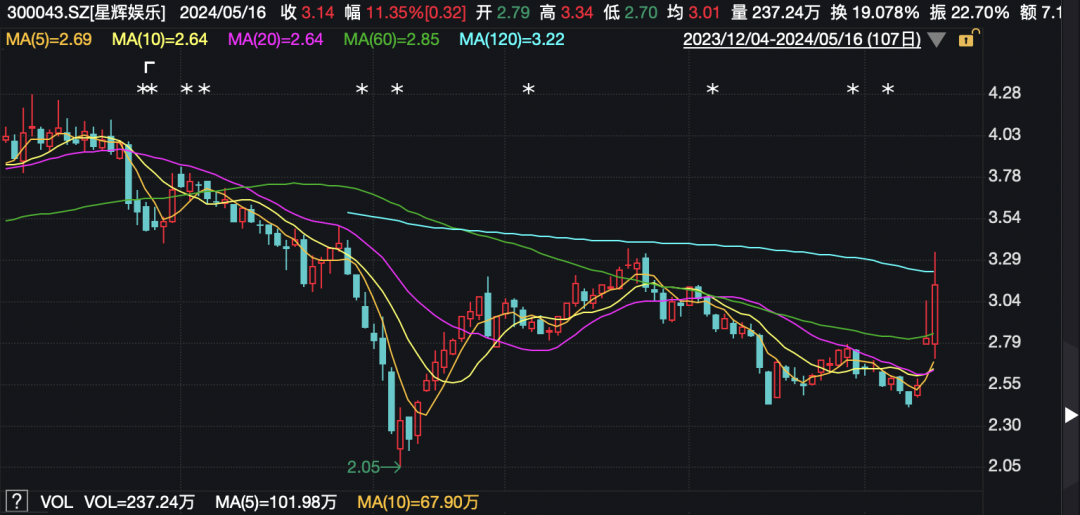1080x515 pixels.
Task: Open the question mark help icon
Action: (x=16, y=499)
